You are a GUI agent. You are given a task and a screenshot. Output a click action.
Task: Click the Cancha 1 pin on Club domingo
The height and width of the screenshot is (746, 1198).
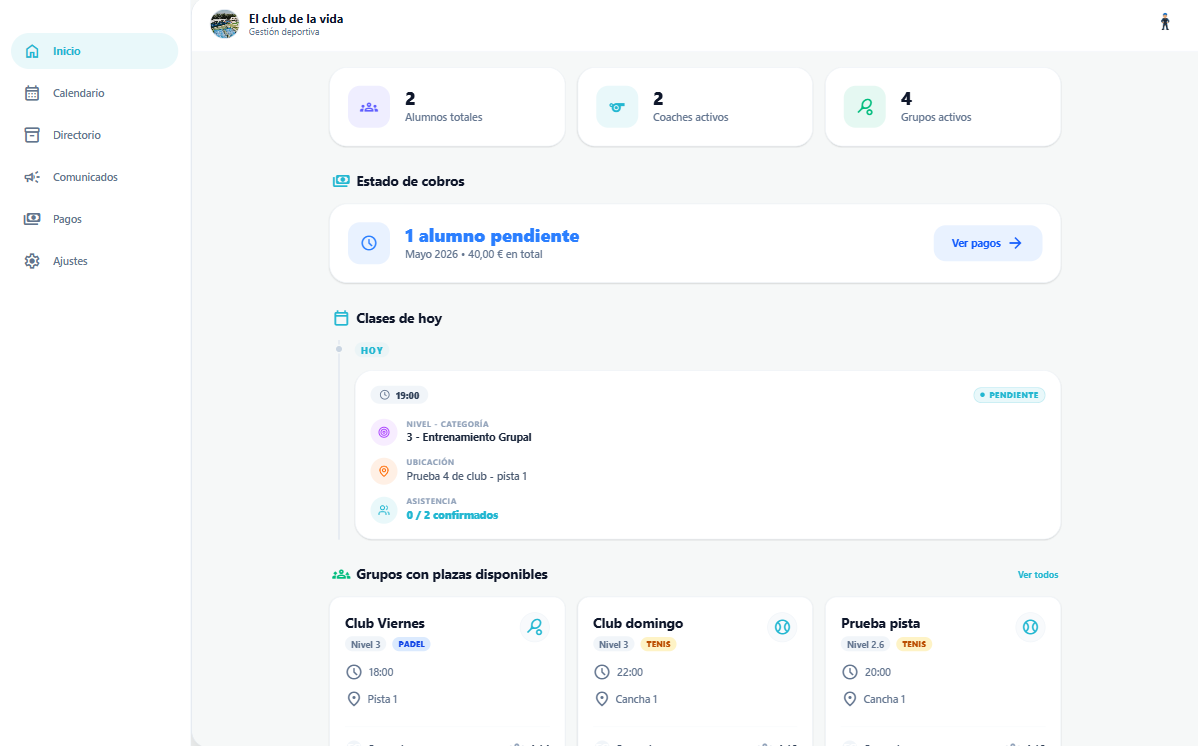602,699
